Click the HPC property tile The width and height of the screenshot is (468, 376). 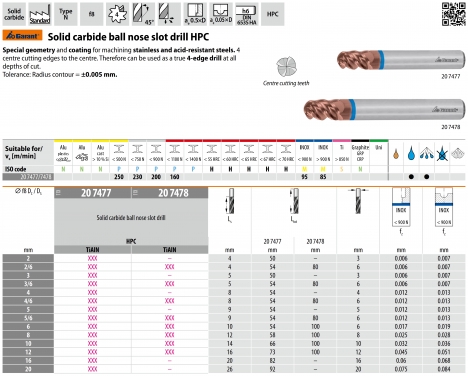[272, 14]
